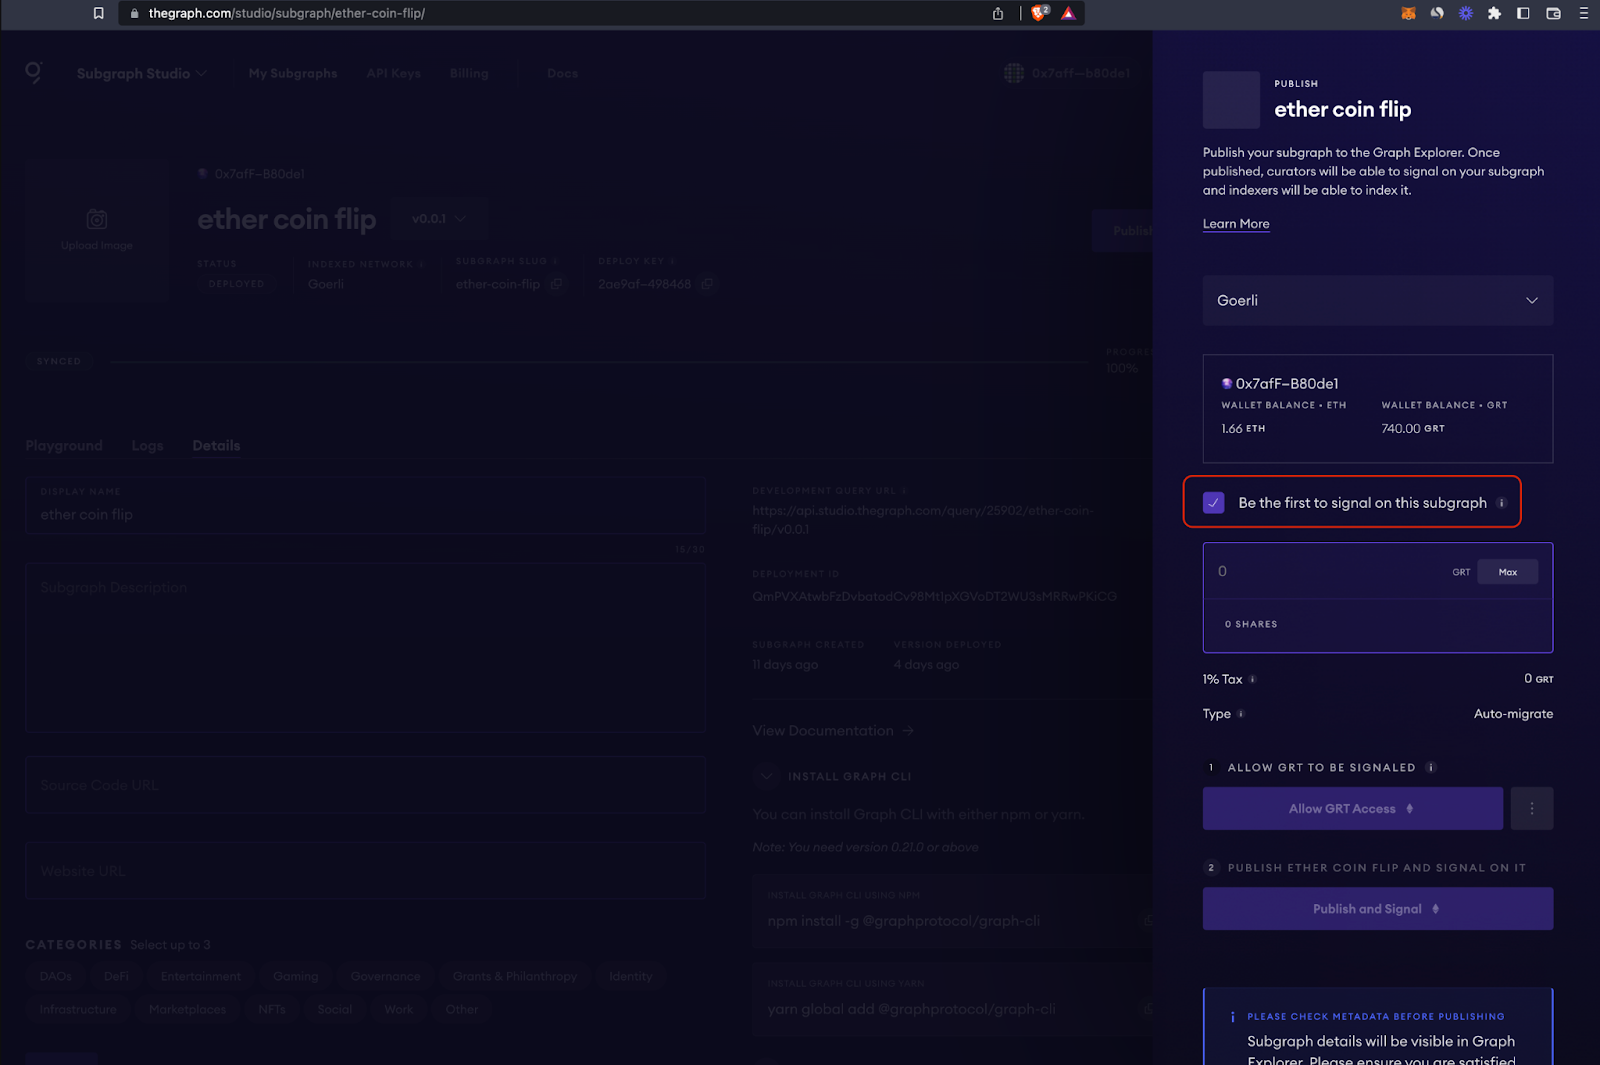
Task: Toggle the Gaming category
Action: (x=295, y=975)
